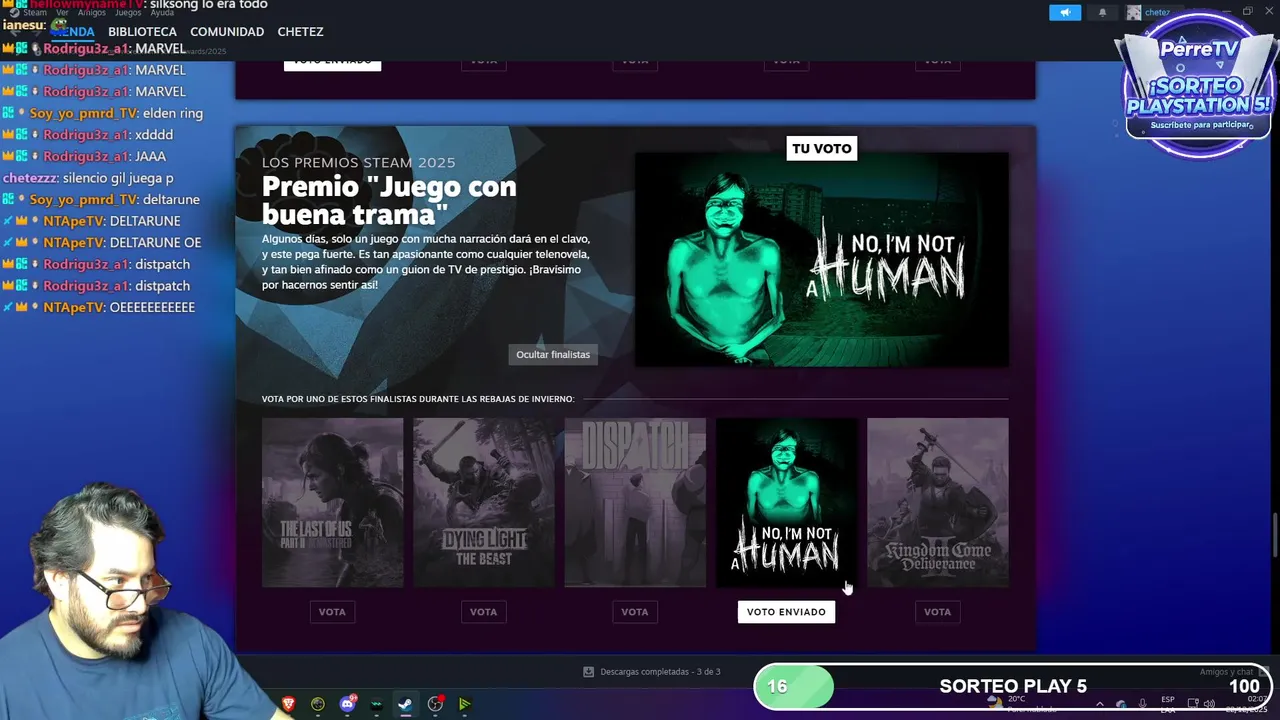This screenshot has height=720, width=1280.
Task: Open the BIBLIOTECA tab
Action: click(x=142, y=32)
